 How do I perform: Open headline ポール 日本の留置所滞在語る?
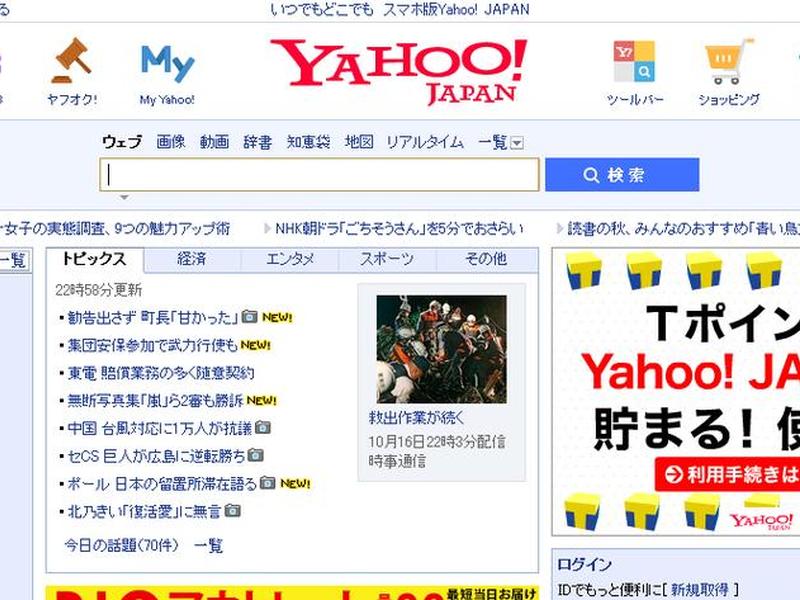[x=162, y=483]
